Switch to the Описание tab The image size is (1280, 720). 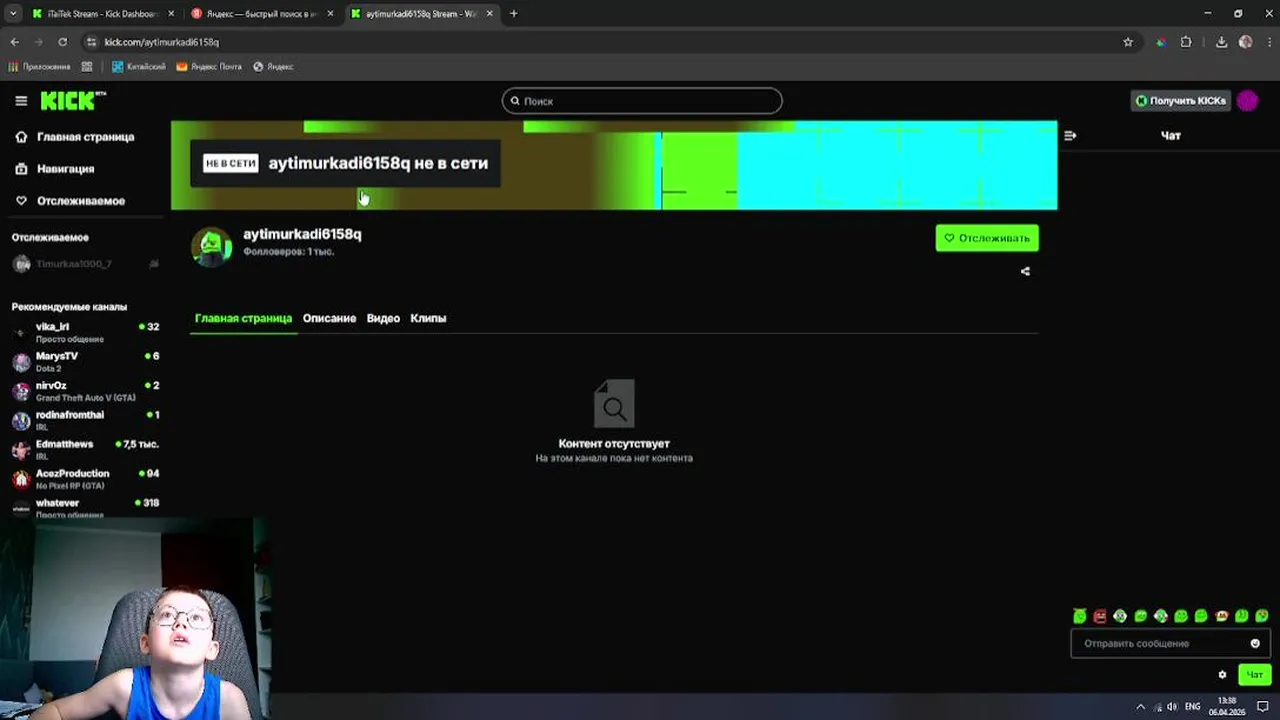[x=329, y=318]
